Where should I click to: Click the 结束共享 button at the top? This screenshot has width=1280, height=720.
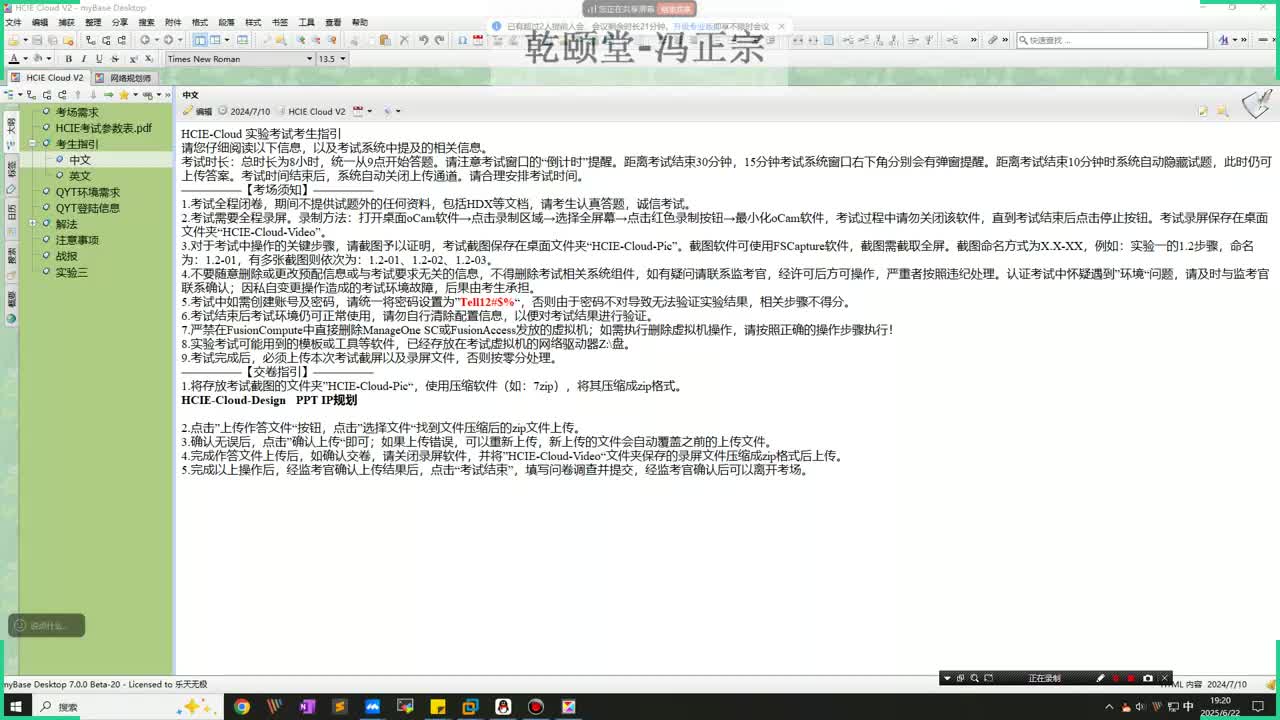675,9
